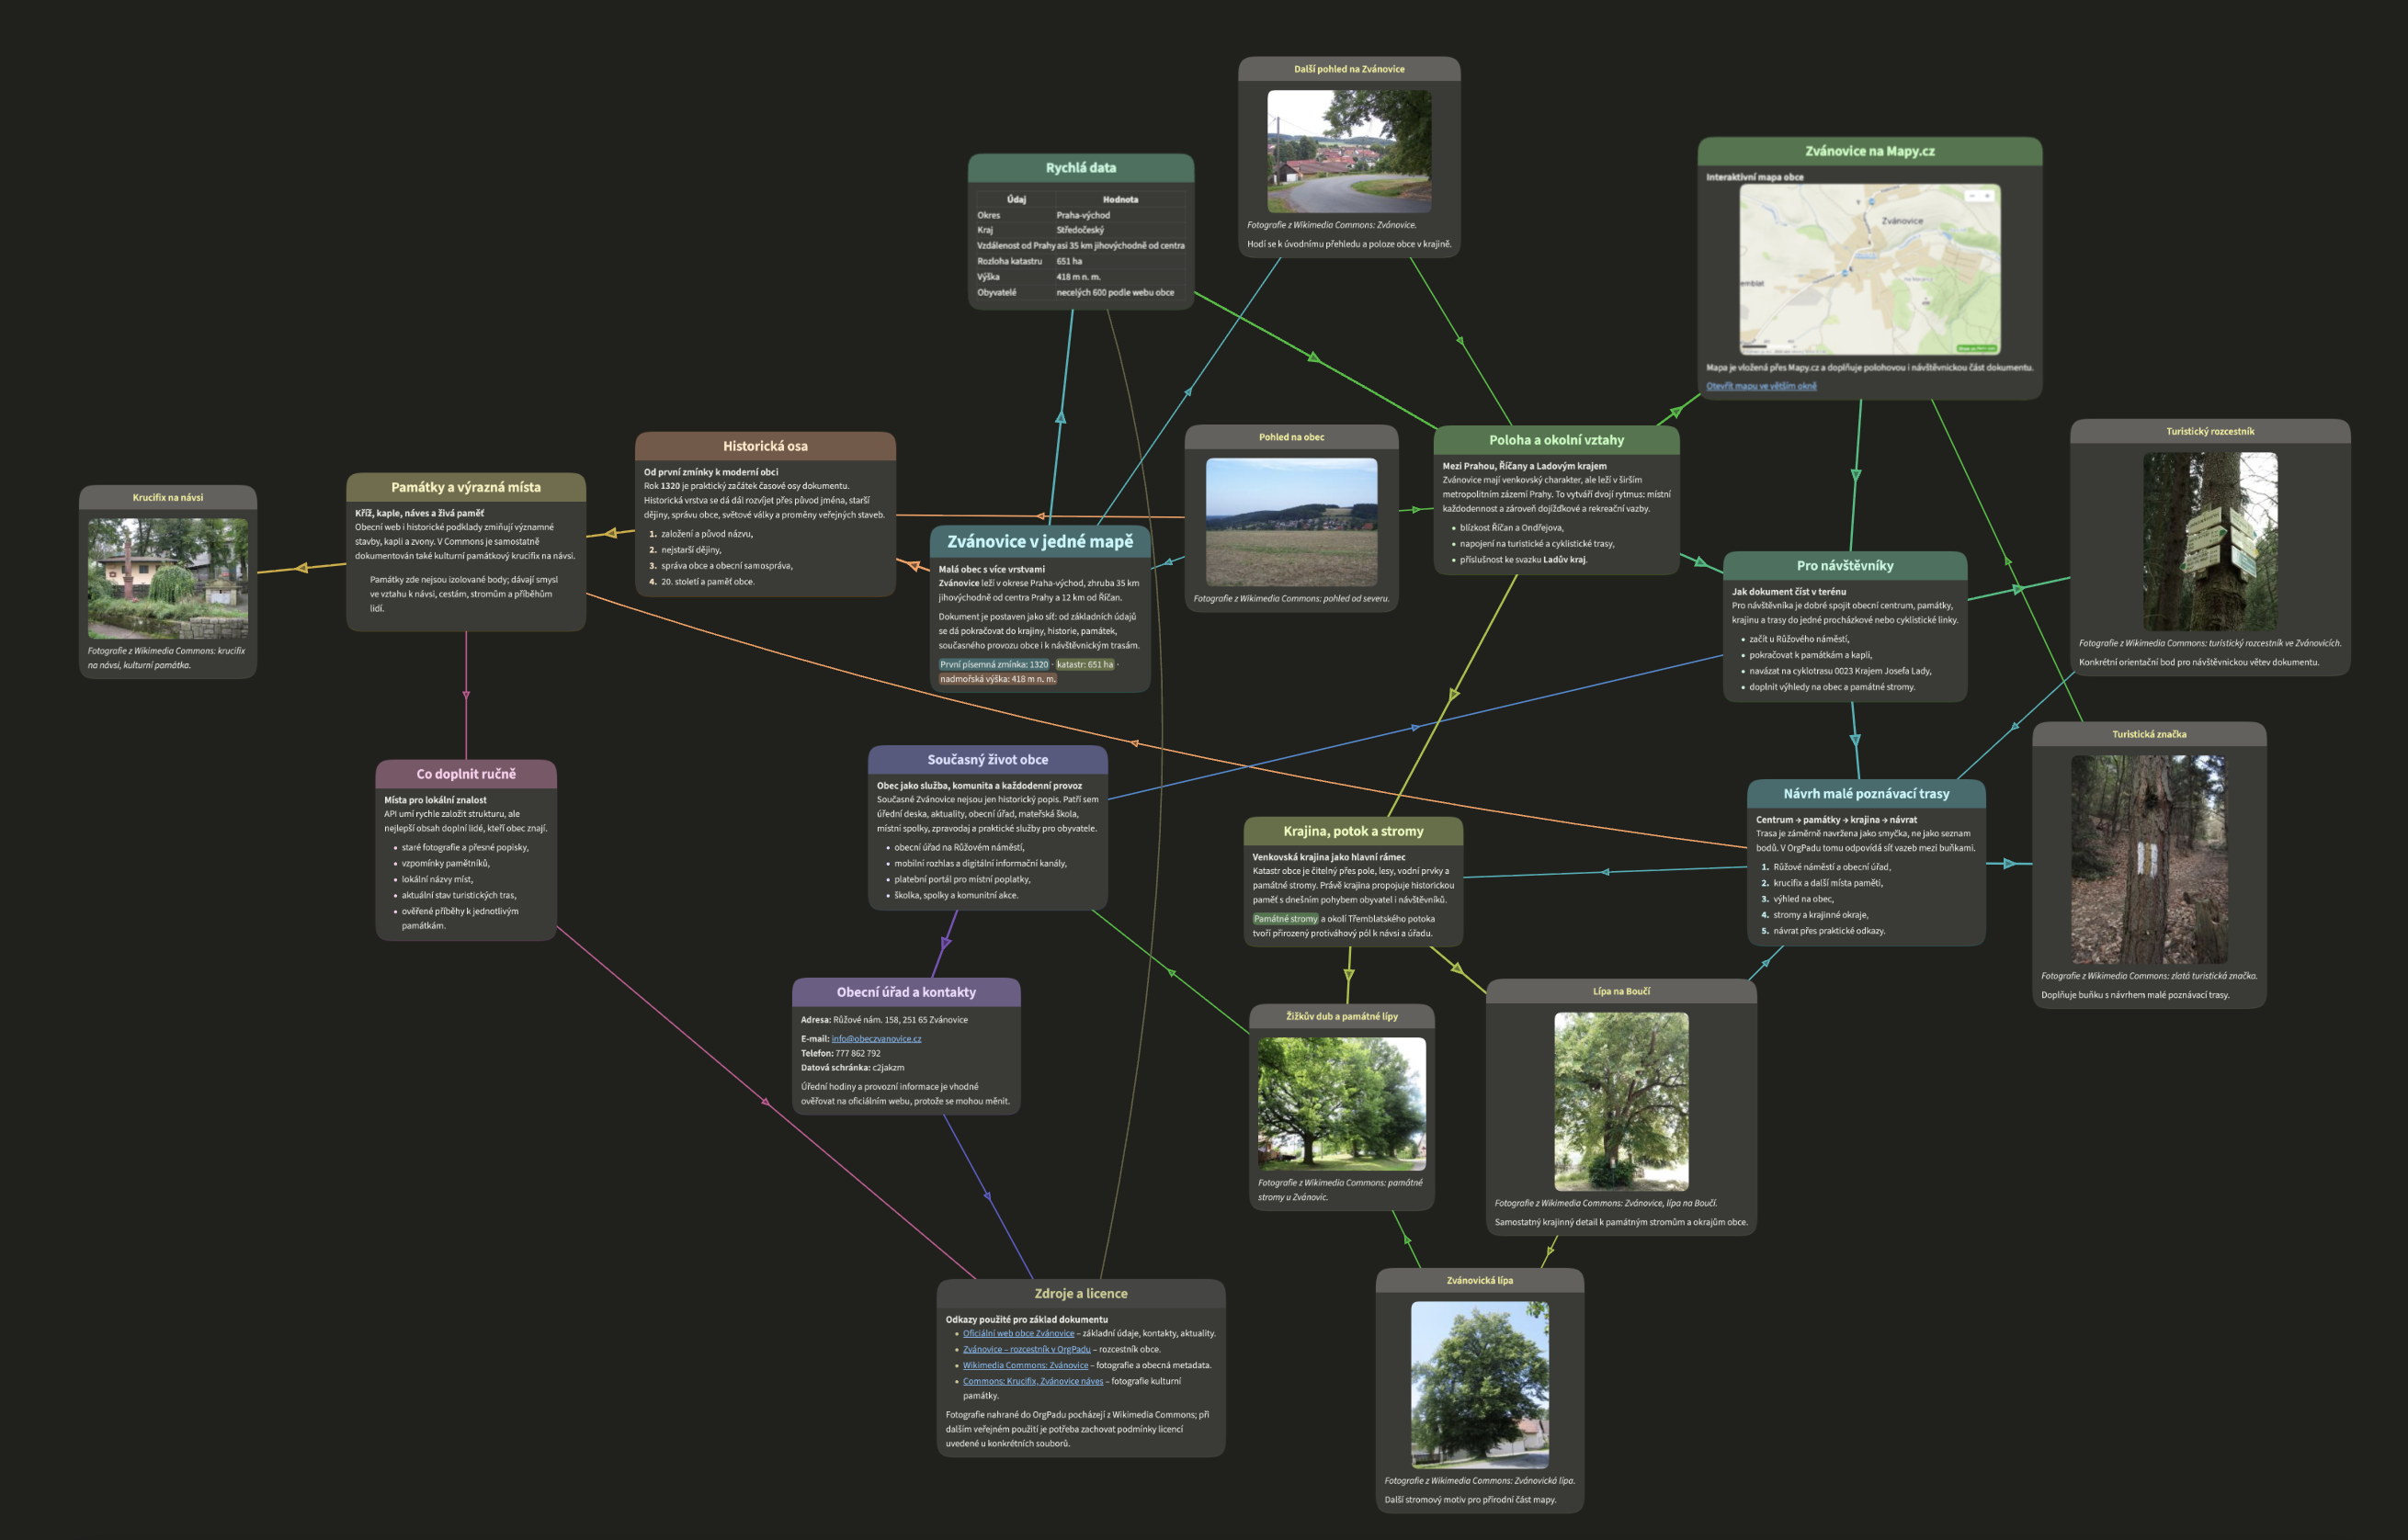Open the Krucifix na návsi photo

[168, 578]
